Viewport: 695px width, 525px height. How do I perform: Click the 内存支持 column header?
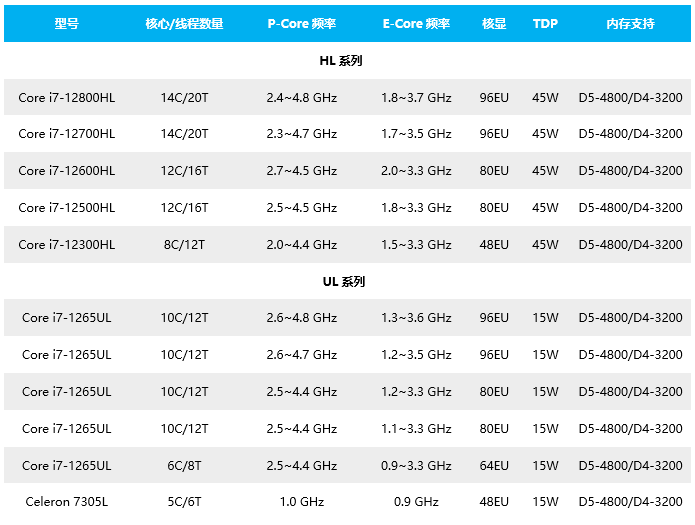point(630,24)
